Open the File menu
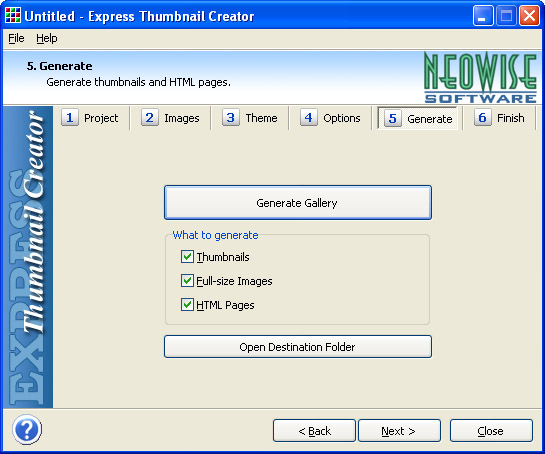Image resolution: width=545 pixels, height=454 pixels. tap(16, 38)
